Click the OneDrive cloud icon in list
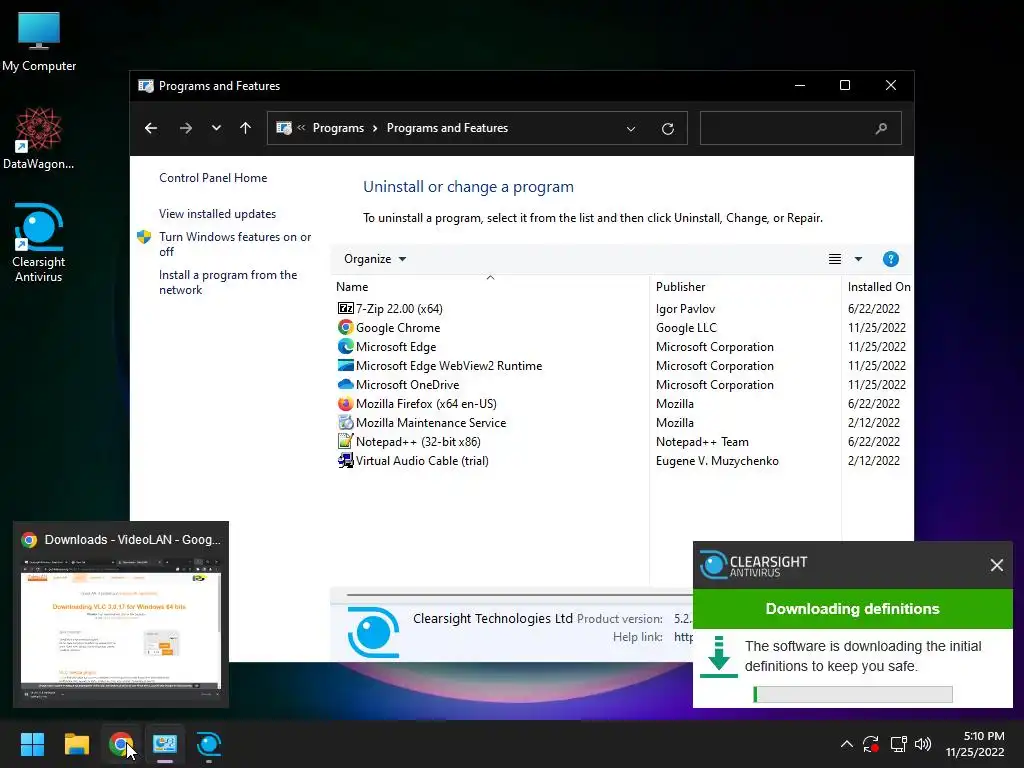 [x=345, y=384]
